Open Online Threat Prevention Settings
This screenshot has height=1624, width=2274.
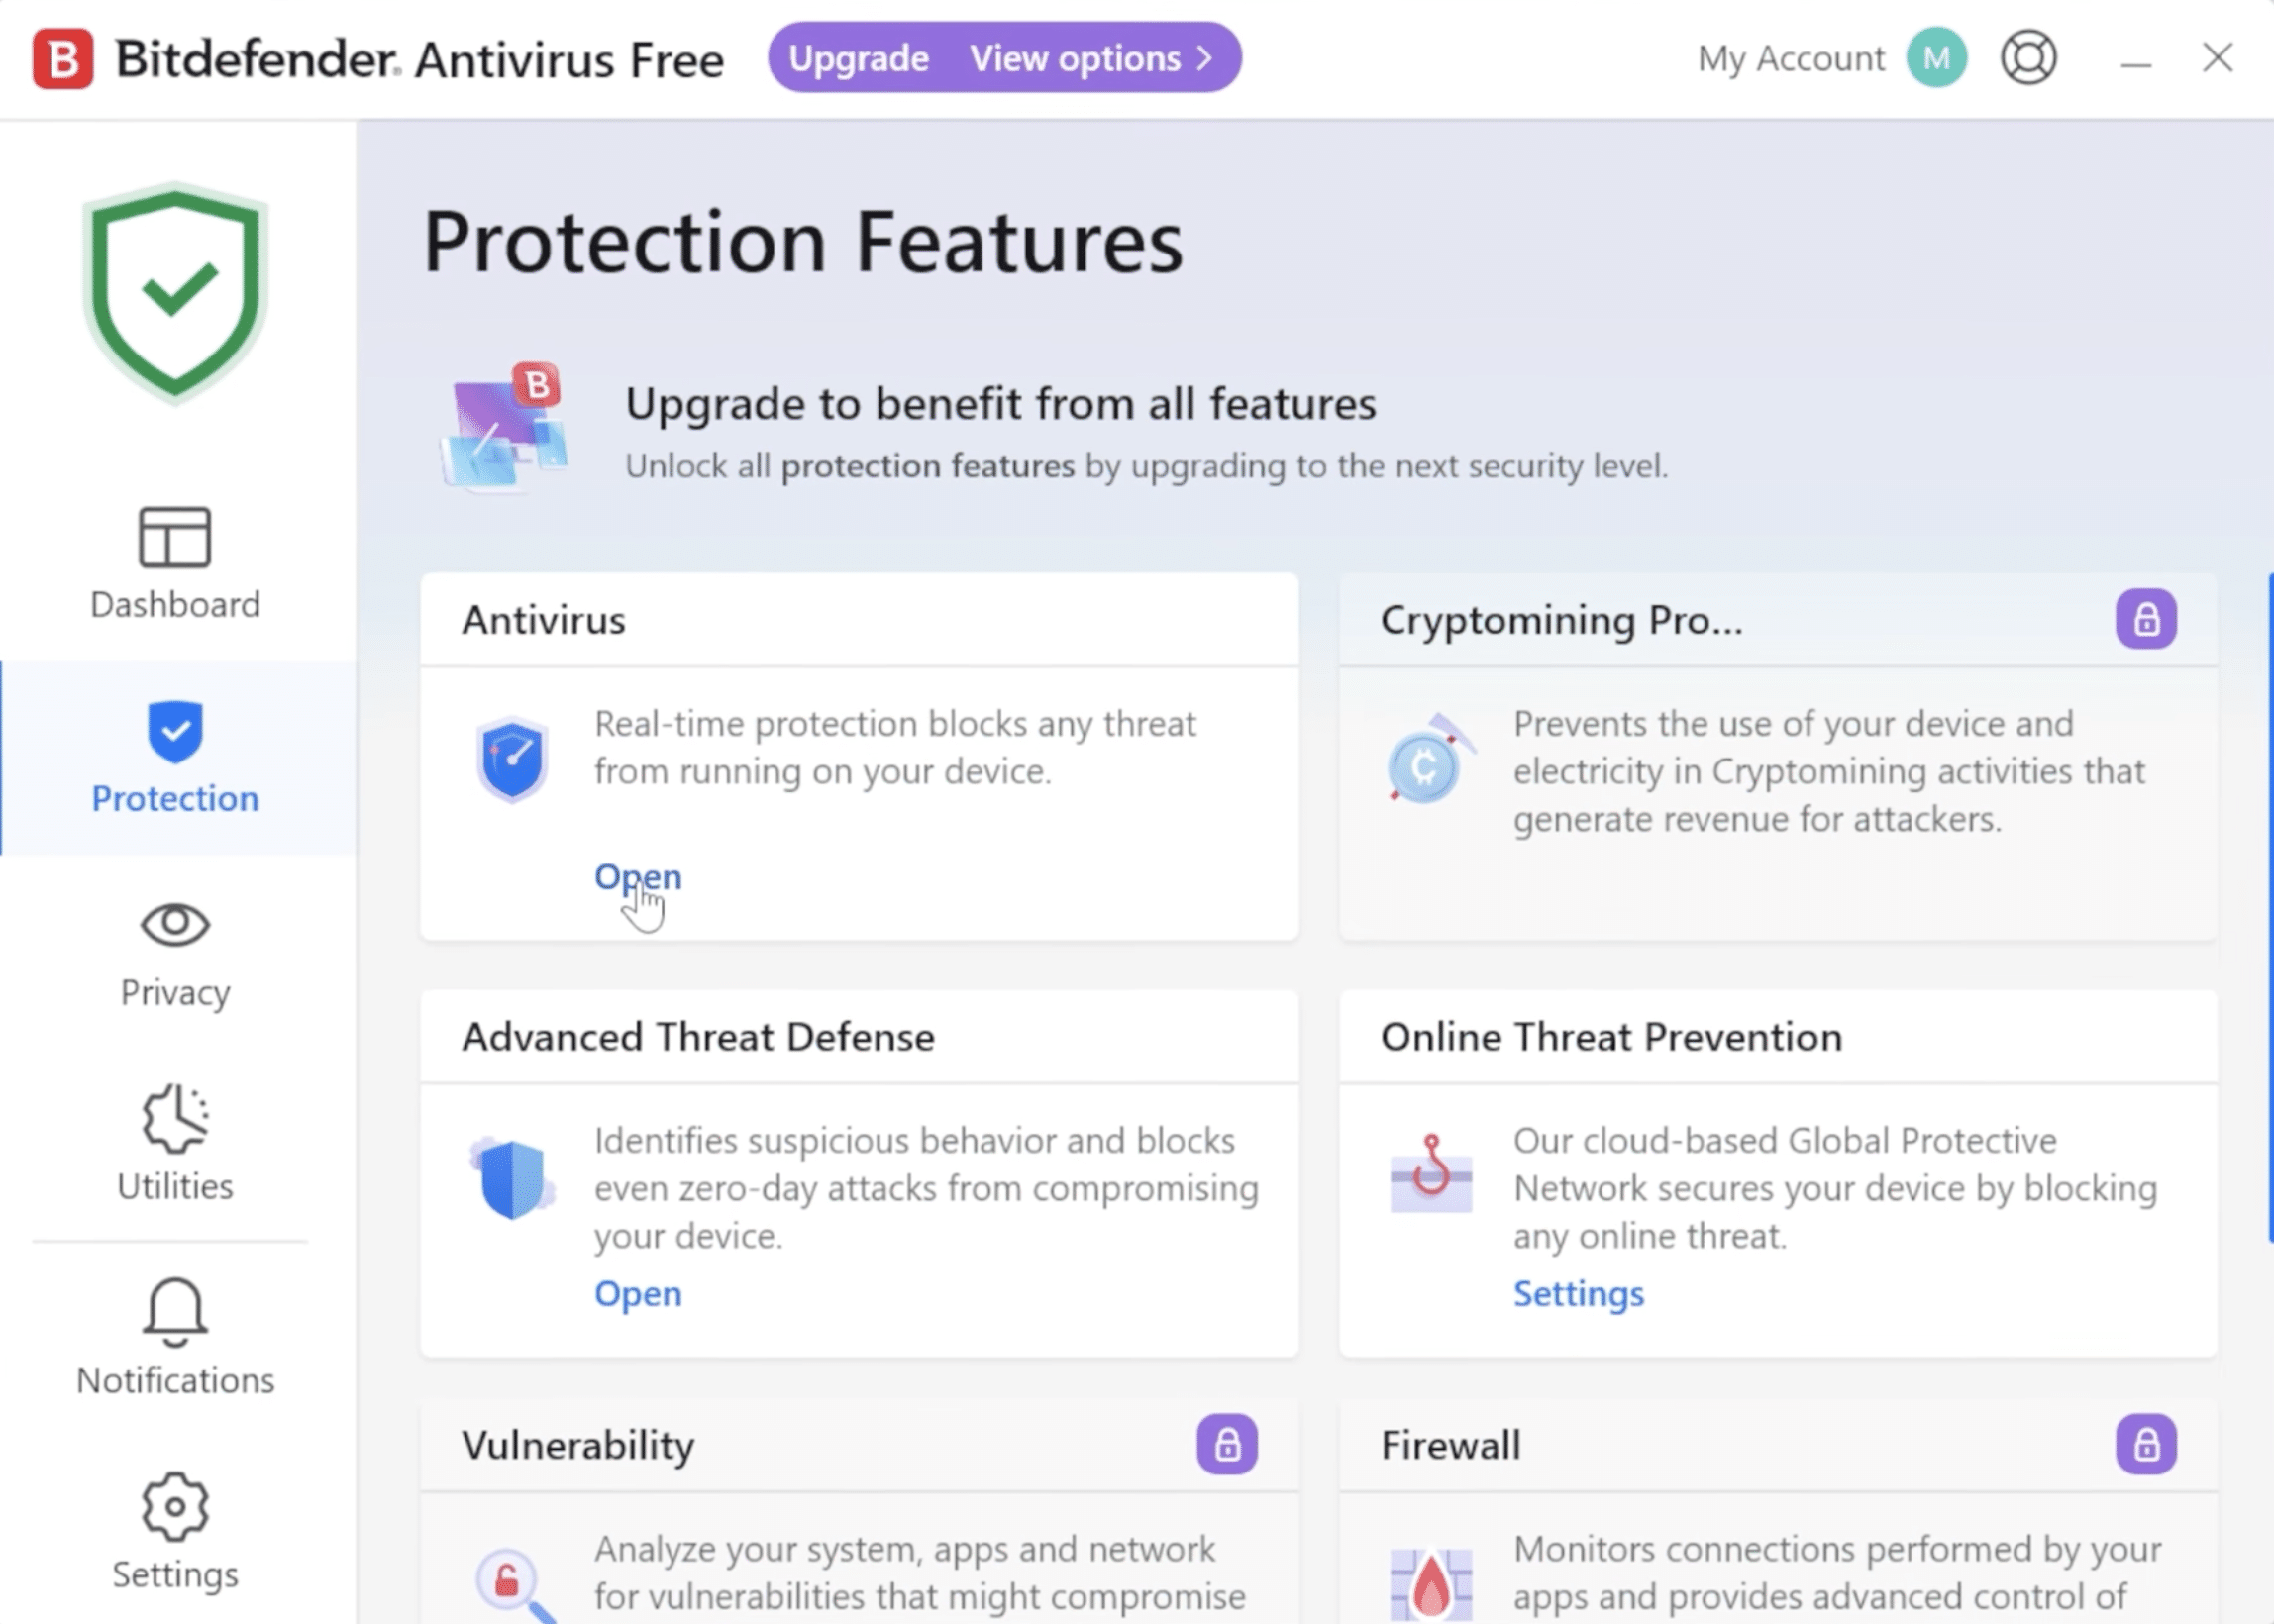click(1578, 1293)
